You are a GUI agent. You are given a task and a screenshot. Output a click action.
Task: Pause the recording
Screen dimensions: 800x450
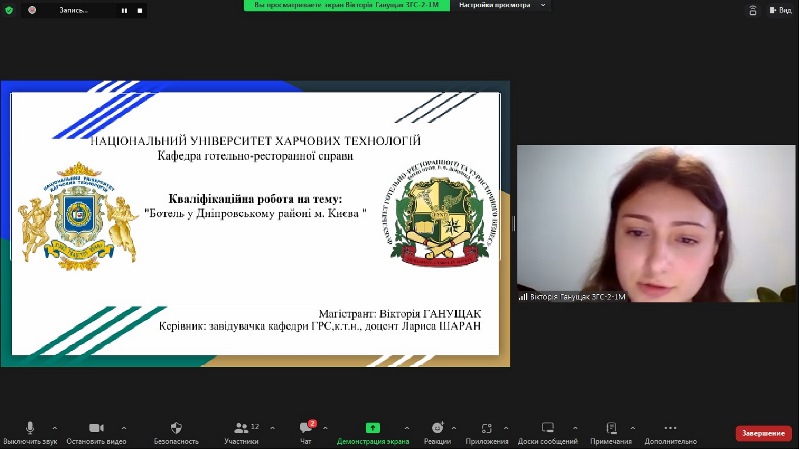coord(124,10)
